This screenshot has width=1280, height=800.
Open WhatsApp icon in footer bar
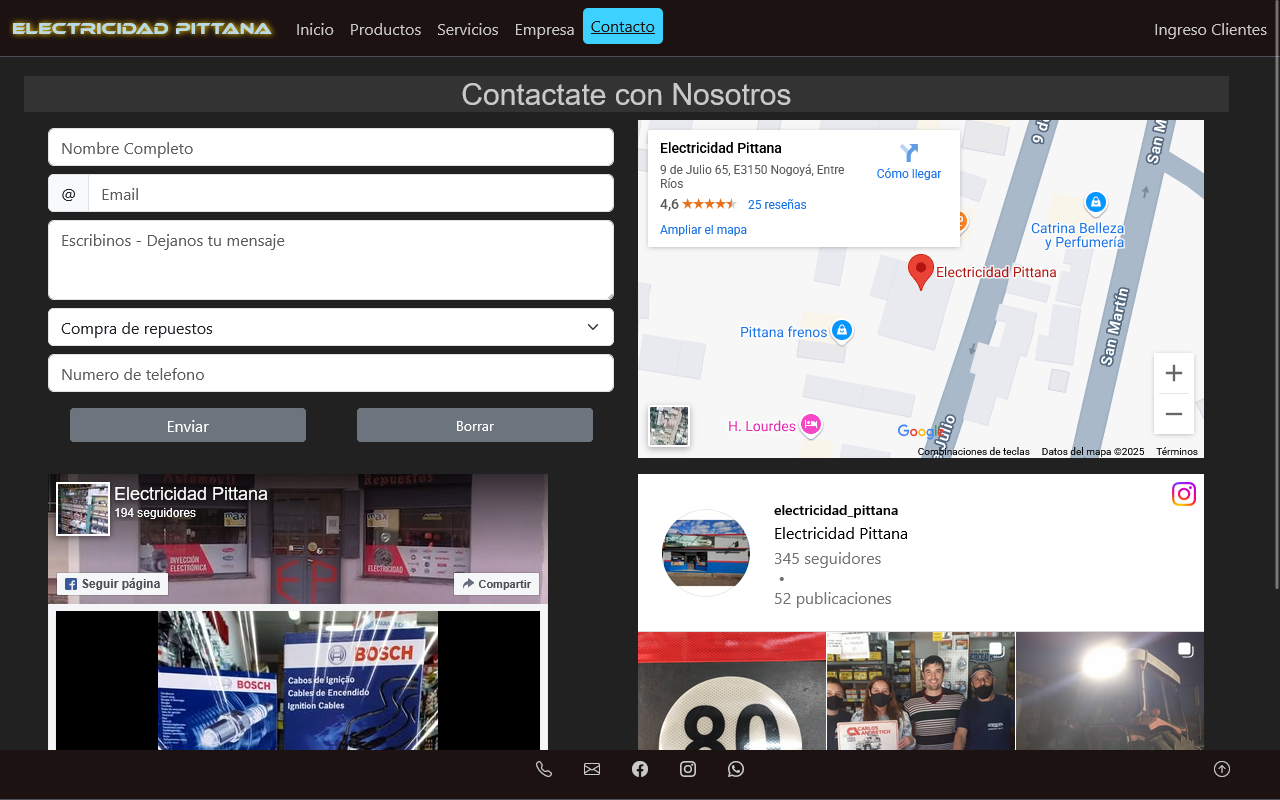point(736,769)
